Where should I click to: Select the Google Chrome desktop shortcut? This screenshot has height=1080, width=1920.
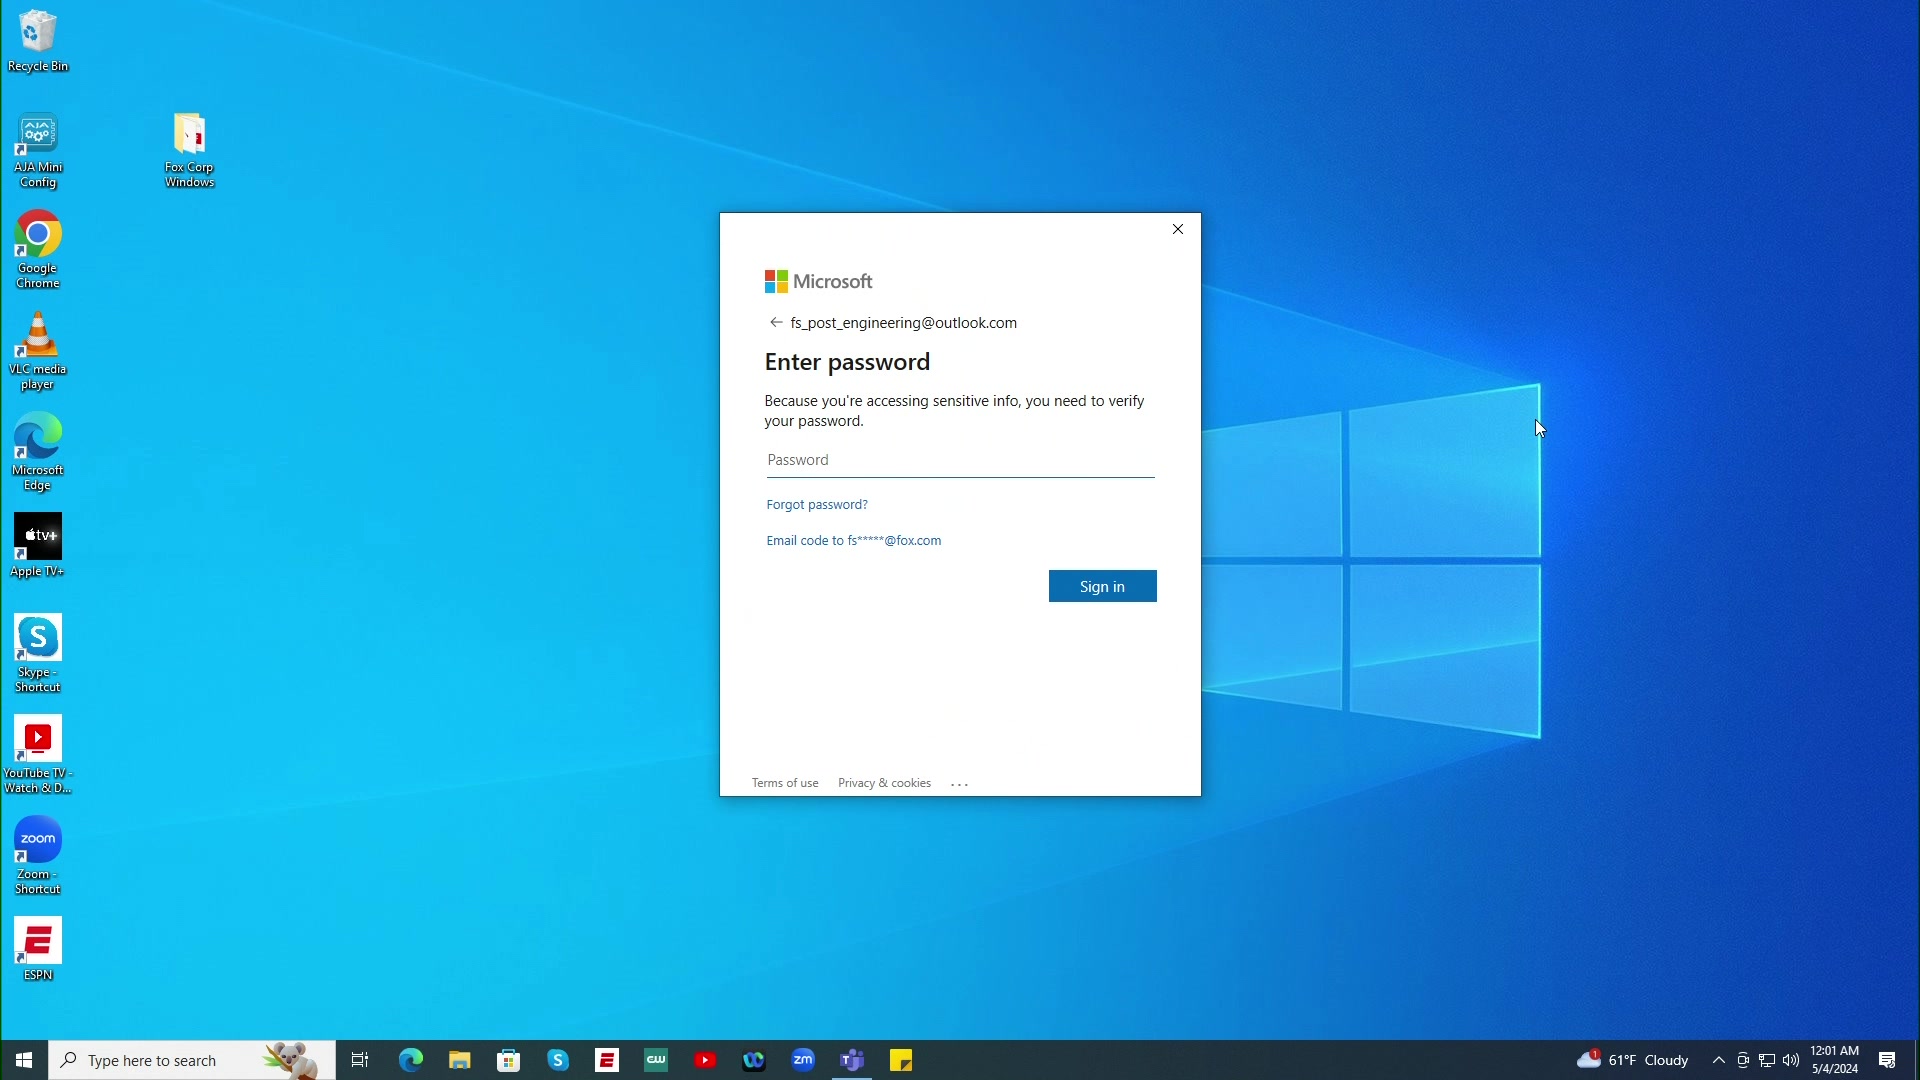(x=38, y=250)
